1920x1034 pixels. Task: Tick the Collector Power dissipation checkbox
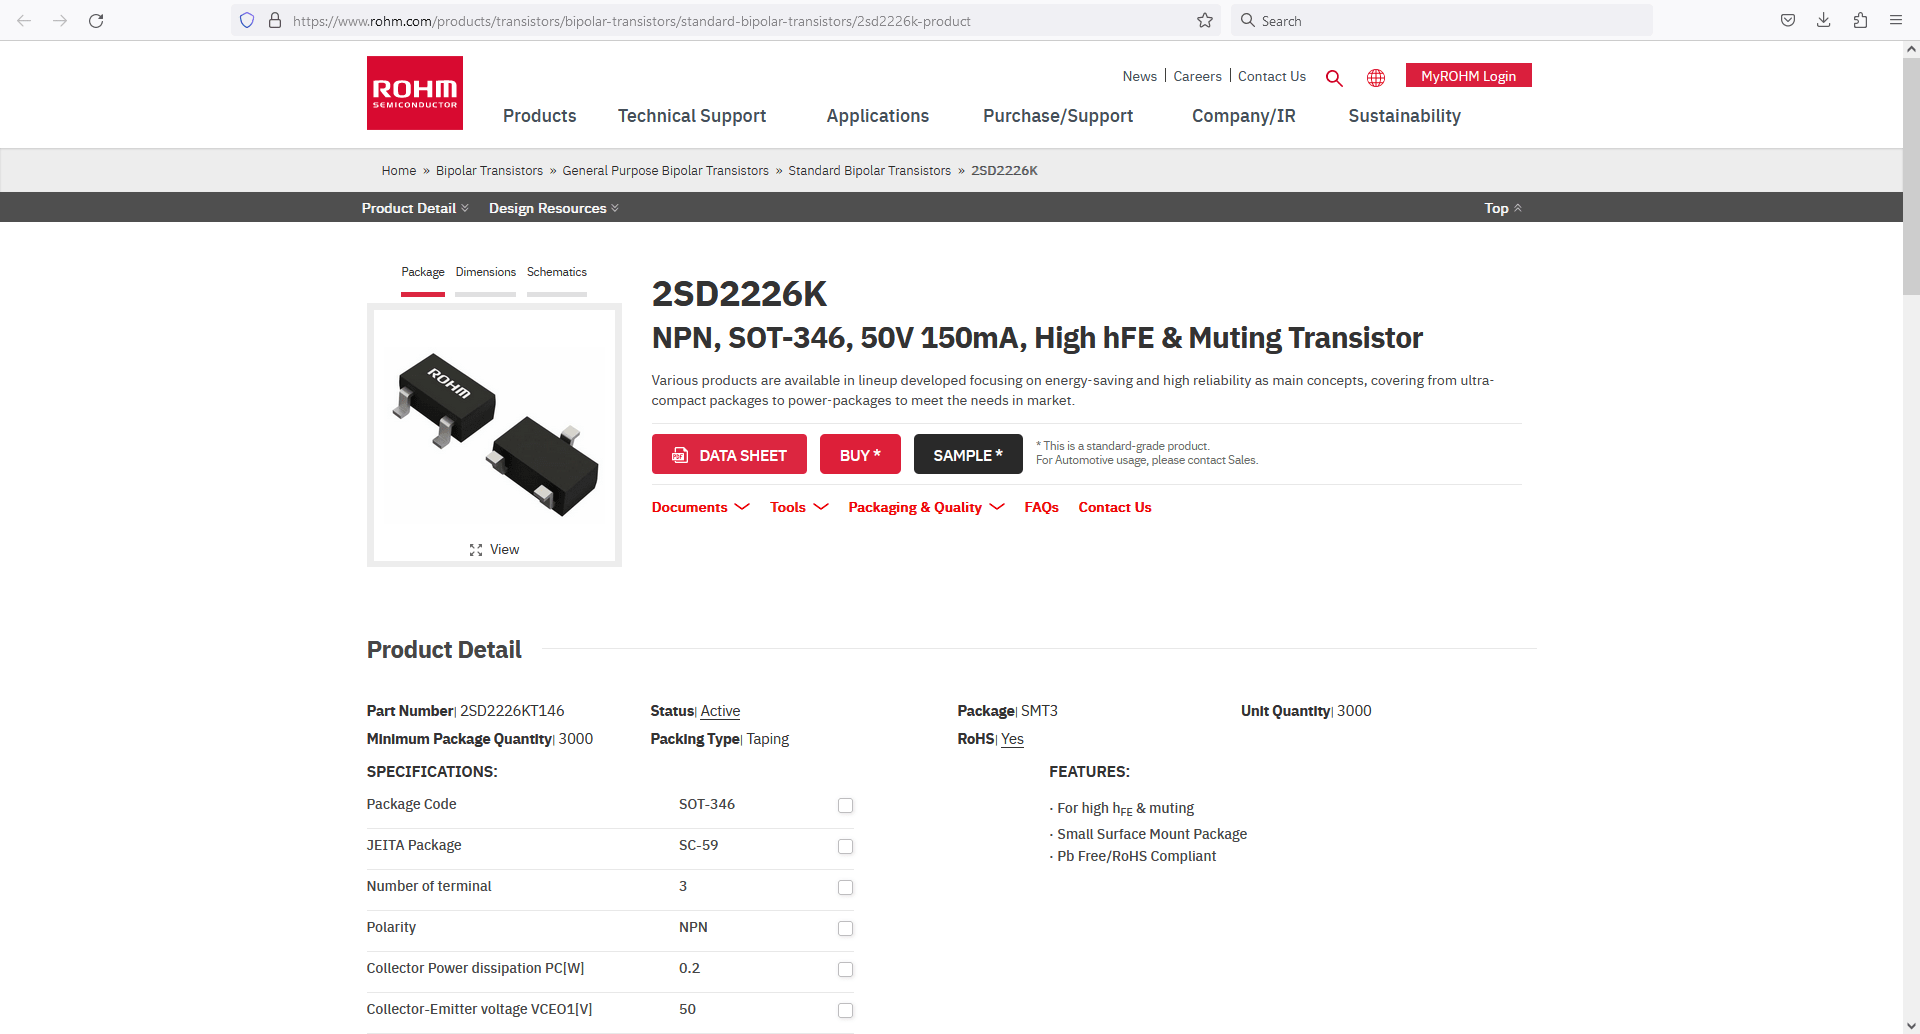click(845, 969)
